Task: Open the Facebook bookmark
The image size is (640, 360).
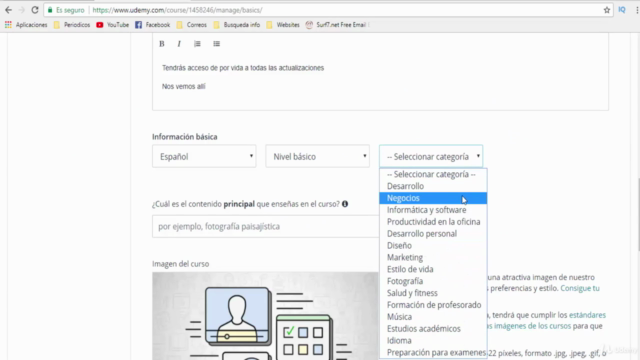Action: click(153, 25)
